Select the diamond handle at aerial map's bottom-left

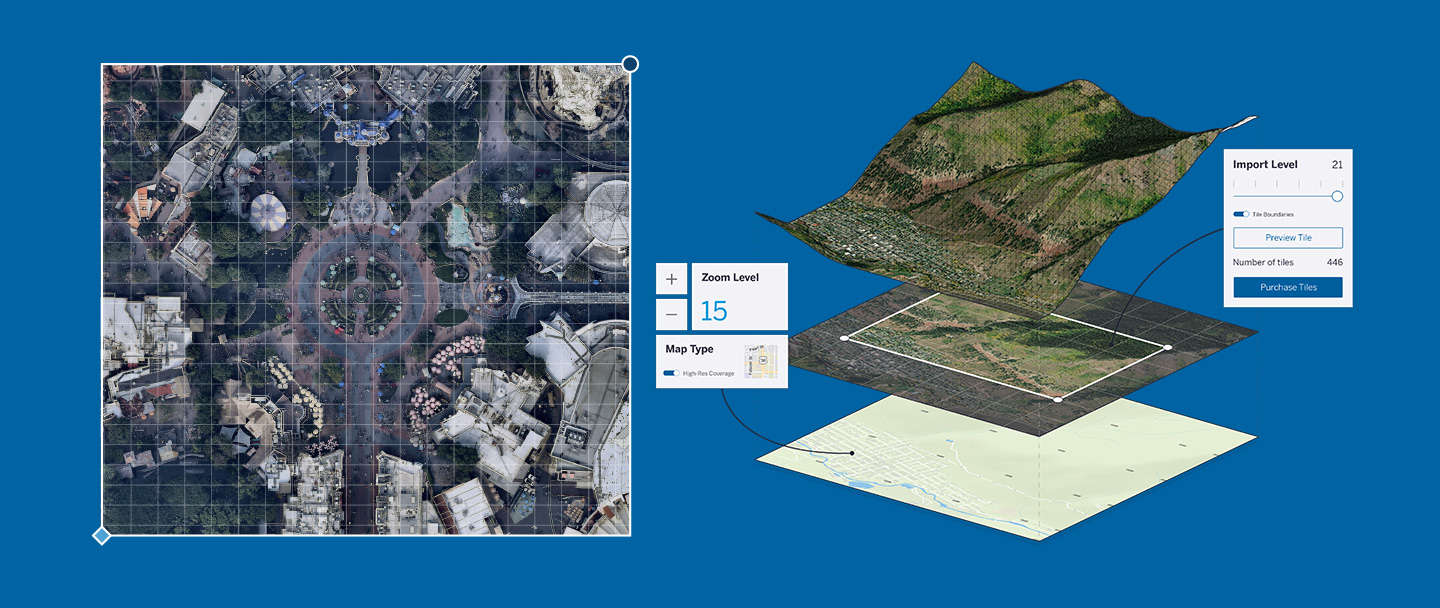[x=103, y=535]
